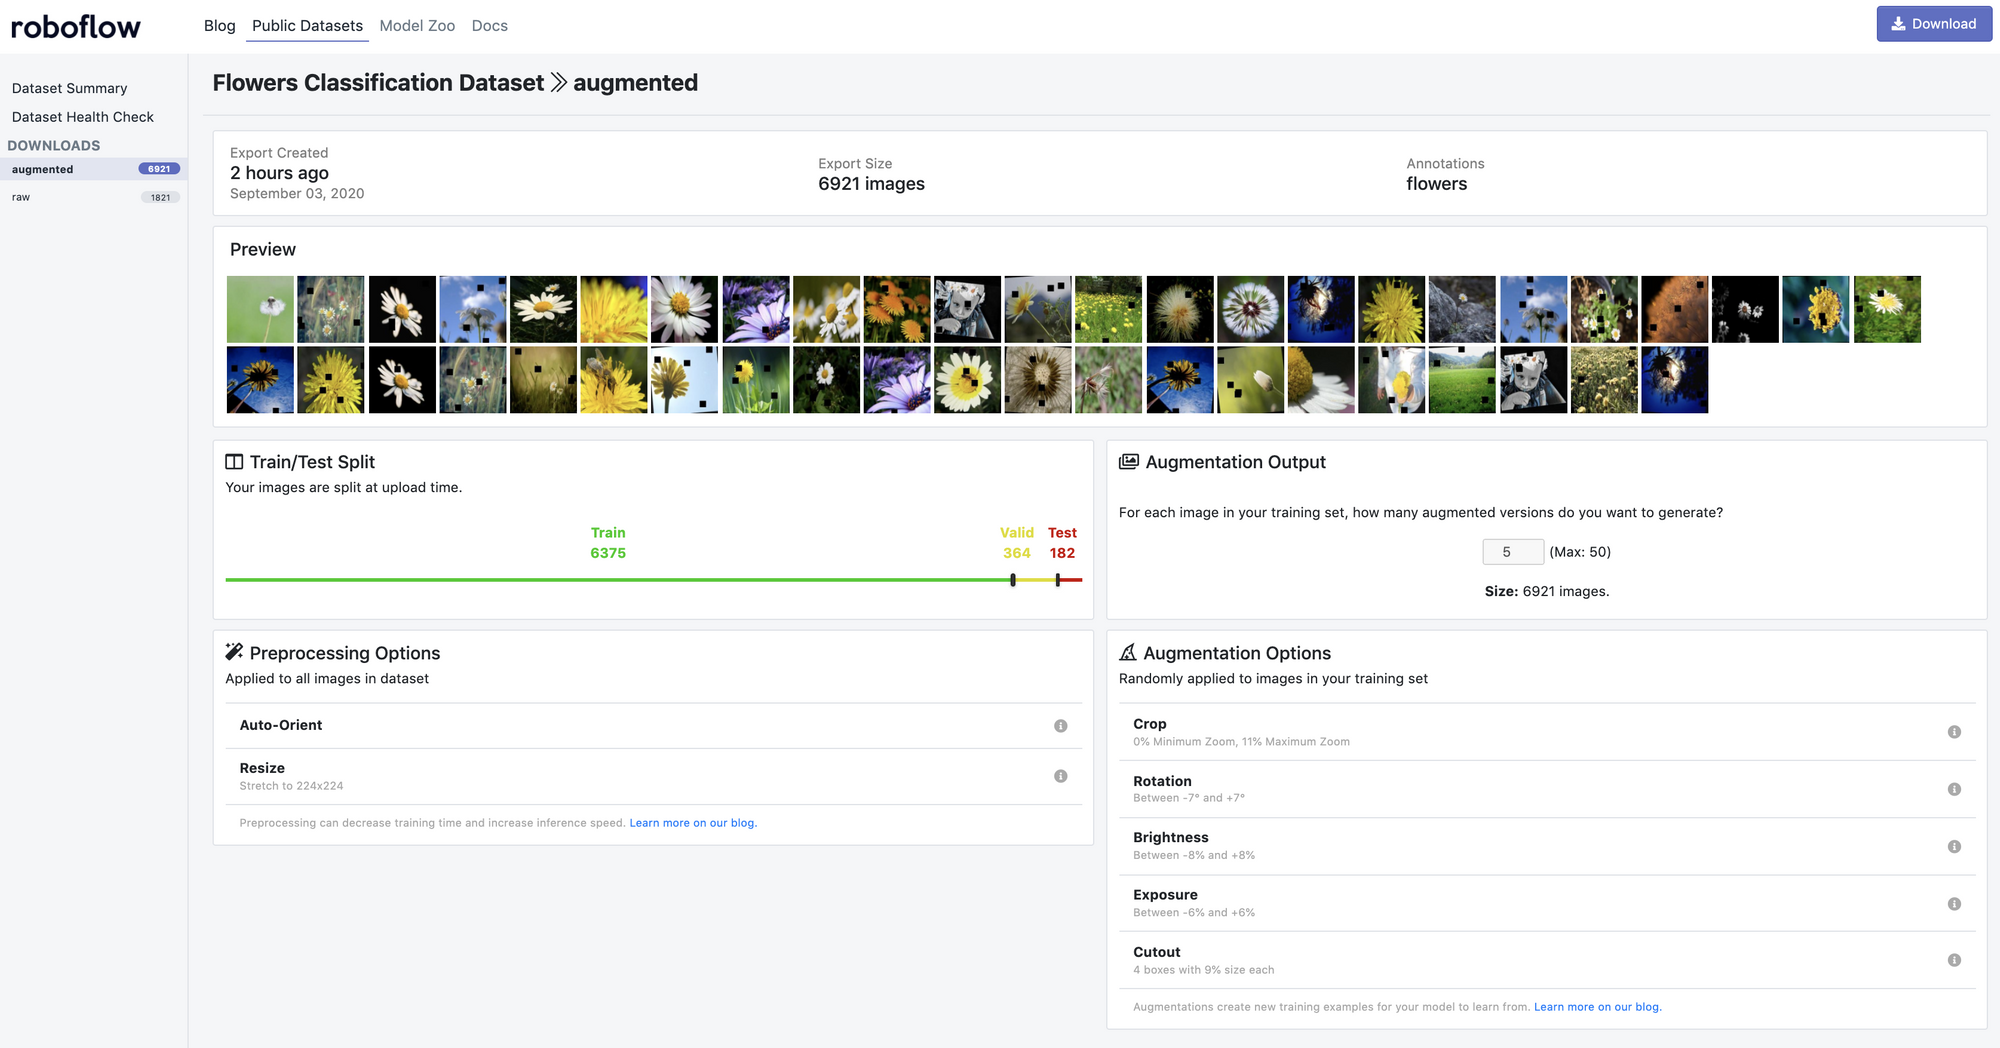Click the Crop augmentation row
The height and width of the screenshot is (1048, 2000).
click(x=1547, y=732)
